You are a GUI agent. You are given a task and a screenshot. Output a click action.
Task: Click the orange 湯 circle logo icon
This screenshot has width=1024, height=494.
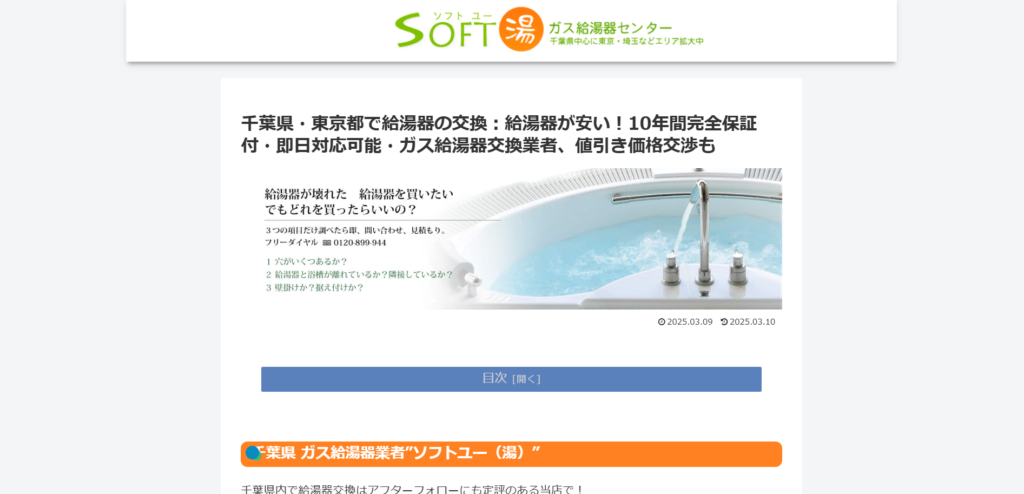pos(521,29)
